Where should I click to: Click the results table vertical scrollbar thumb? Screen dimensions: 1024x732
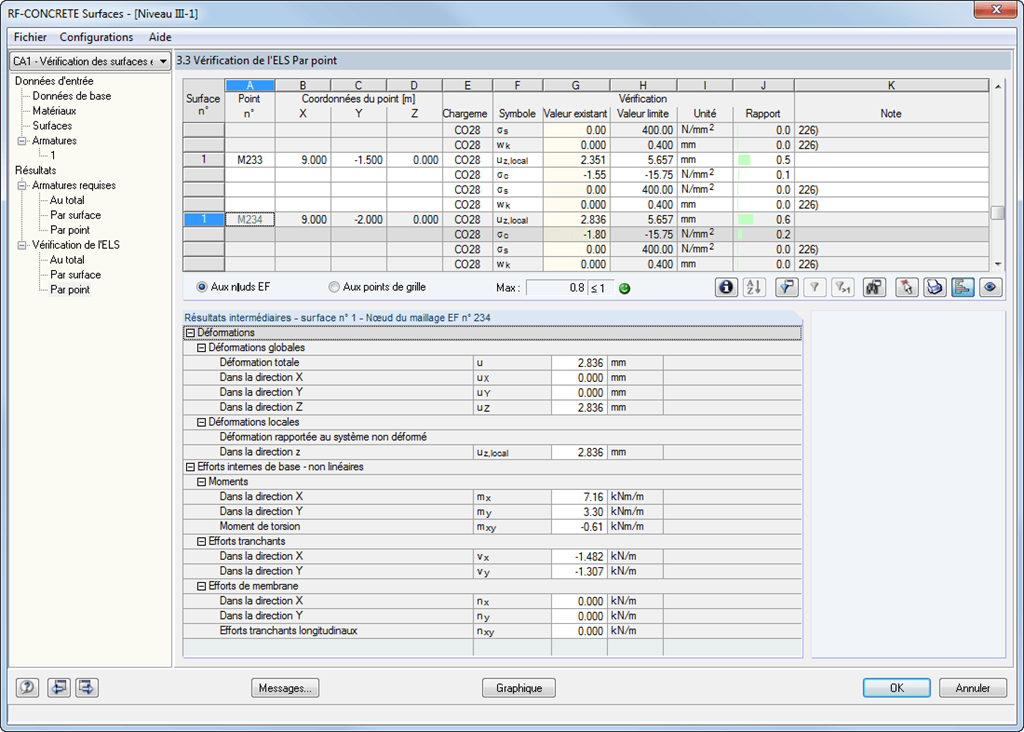(997, 213)
